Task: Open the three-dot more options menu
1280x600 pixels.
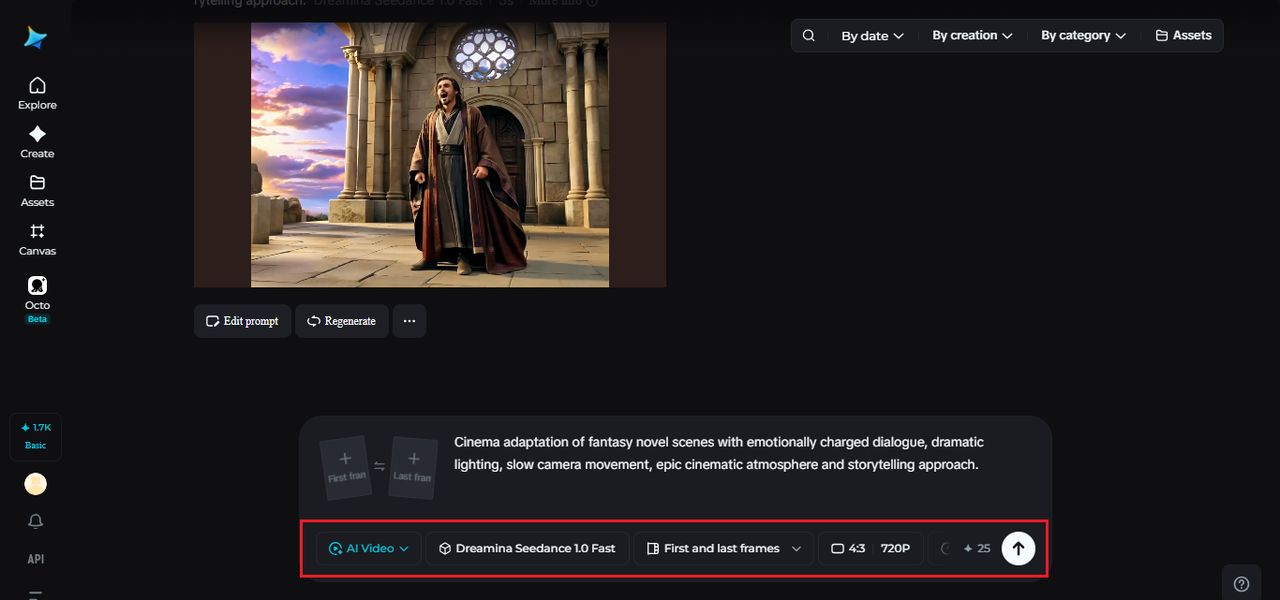Action: (409, 321)
